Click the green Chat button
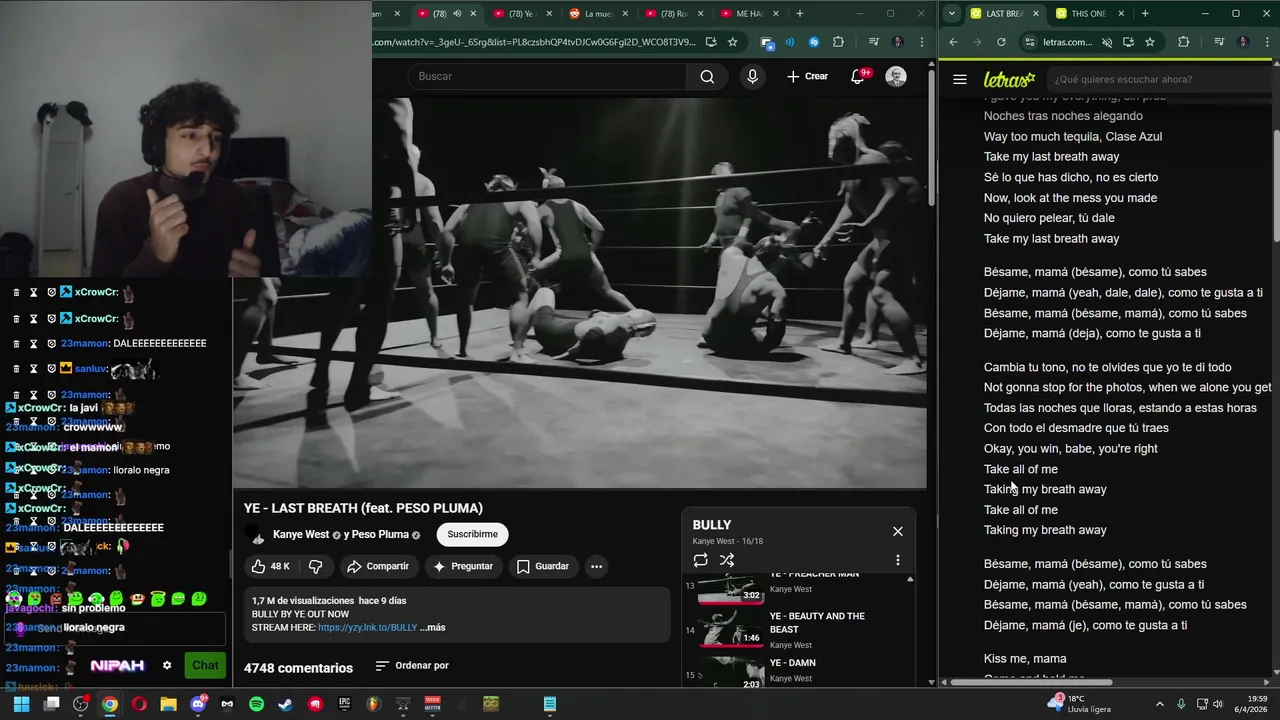The width and height of the screenshot is (1280, 720). coord(205,665)
